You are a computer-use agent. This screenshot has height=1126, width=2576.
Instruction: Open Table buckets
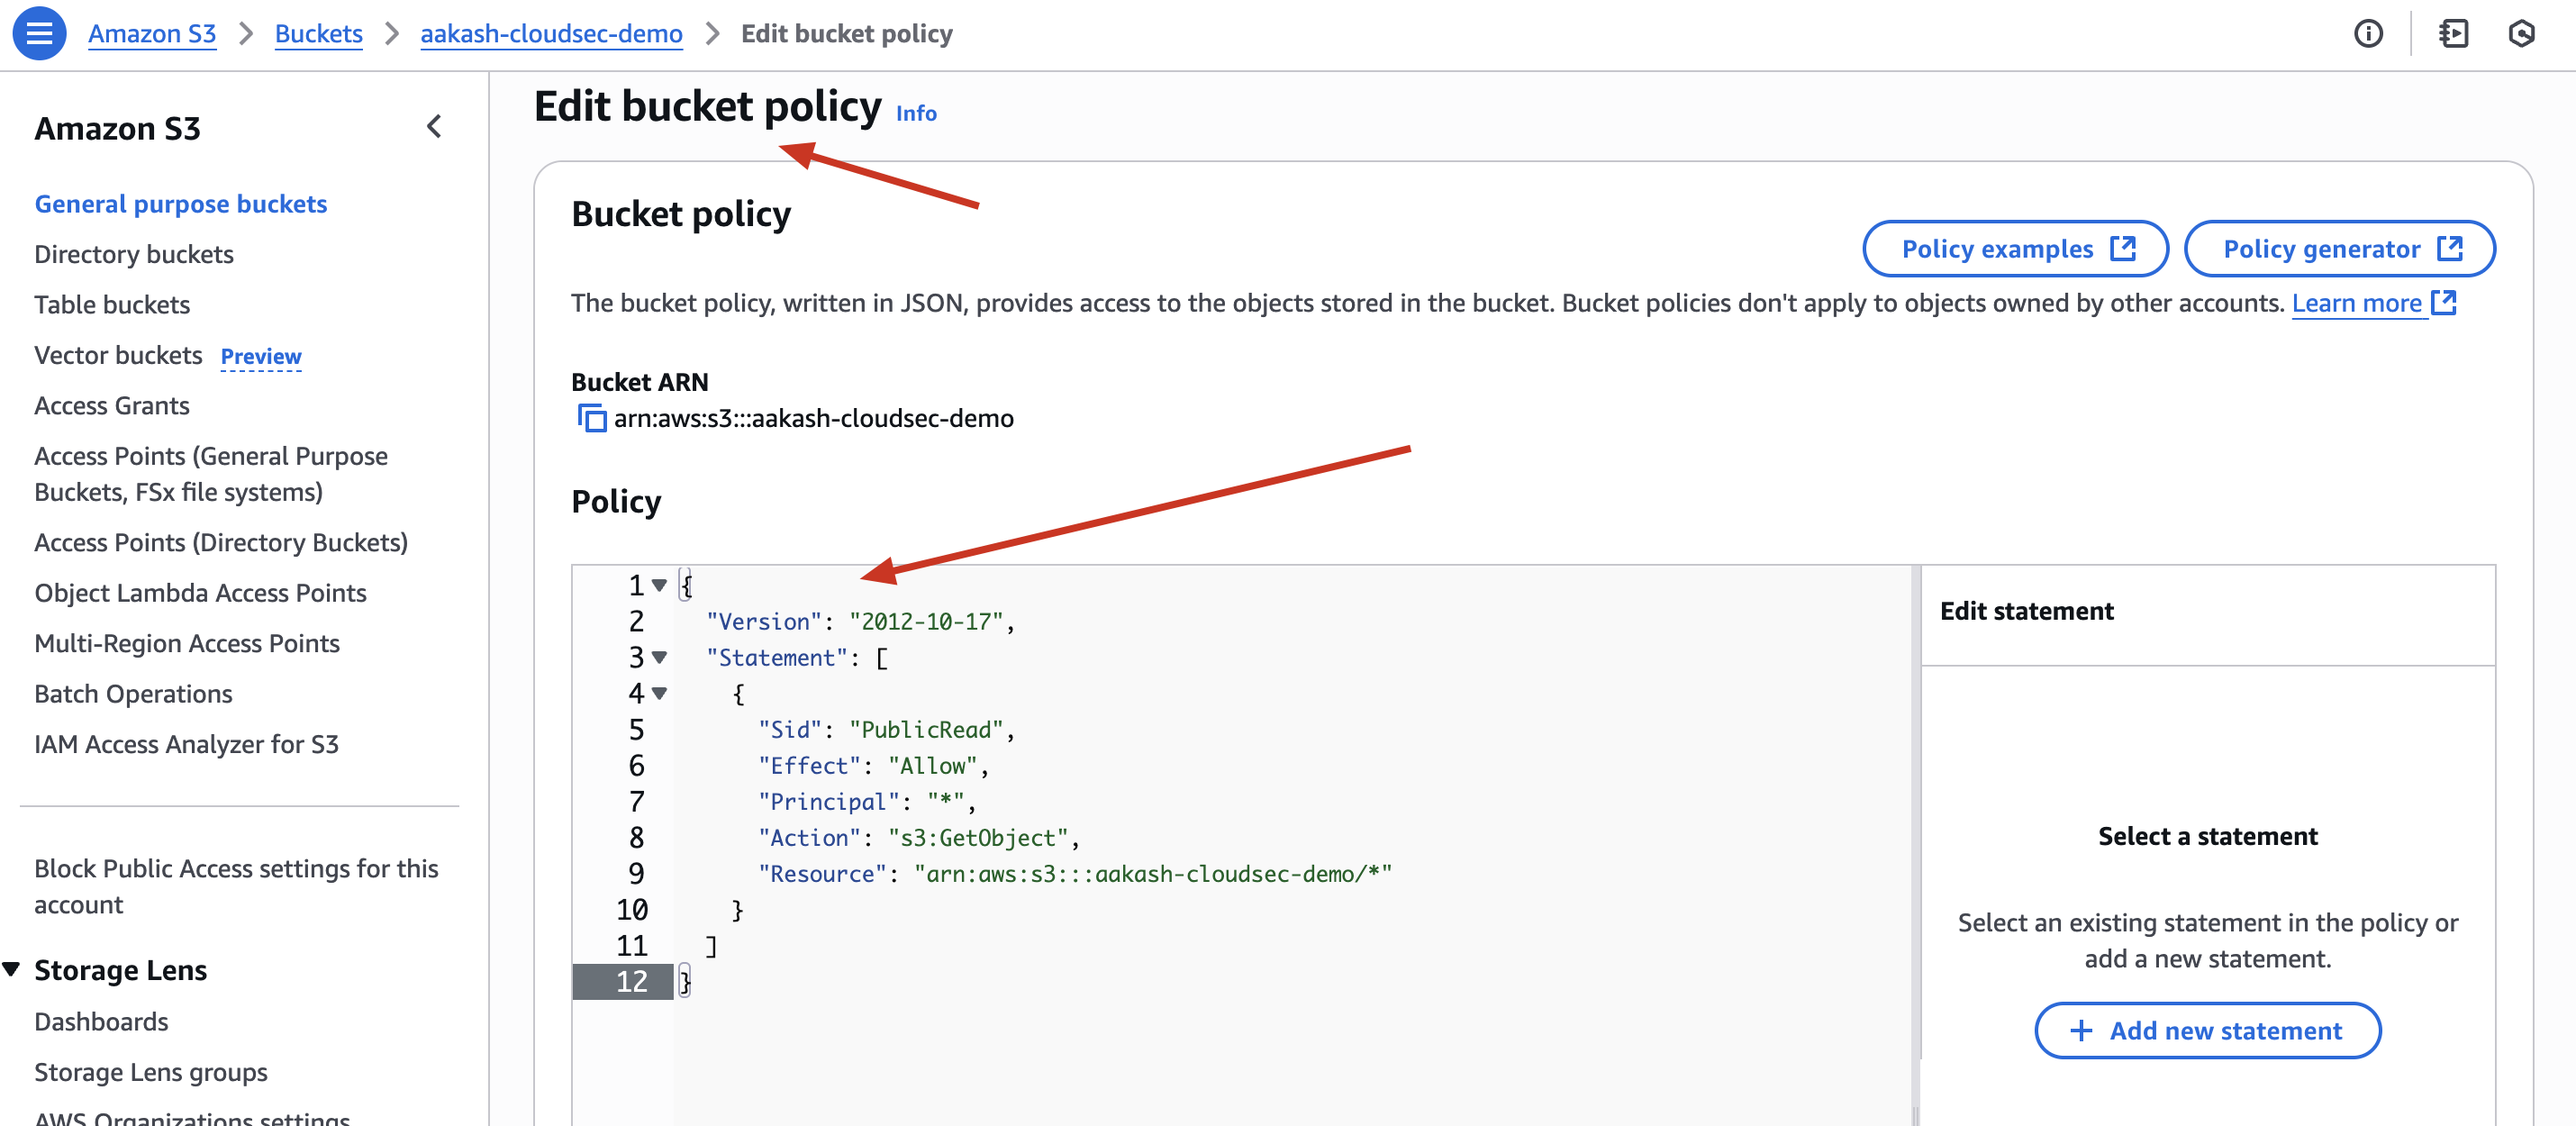click(112, 305)
